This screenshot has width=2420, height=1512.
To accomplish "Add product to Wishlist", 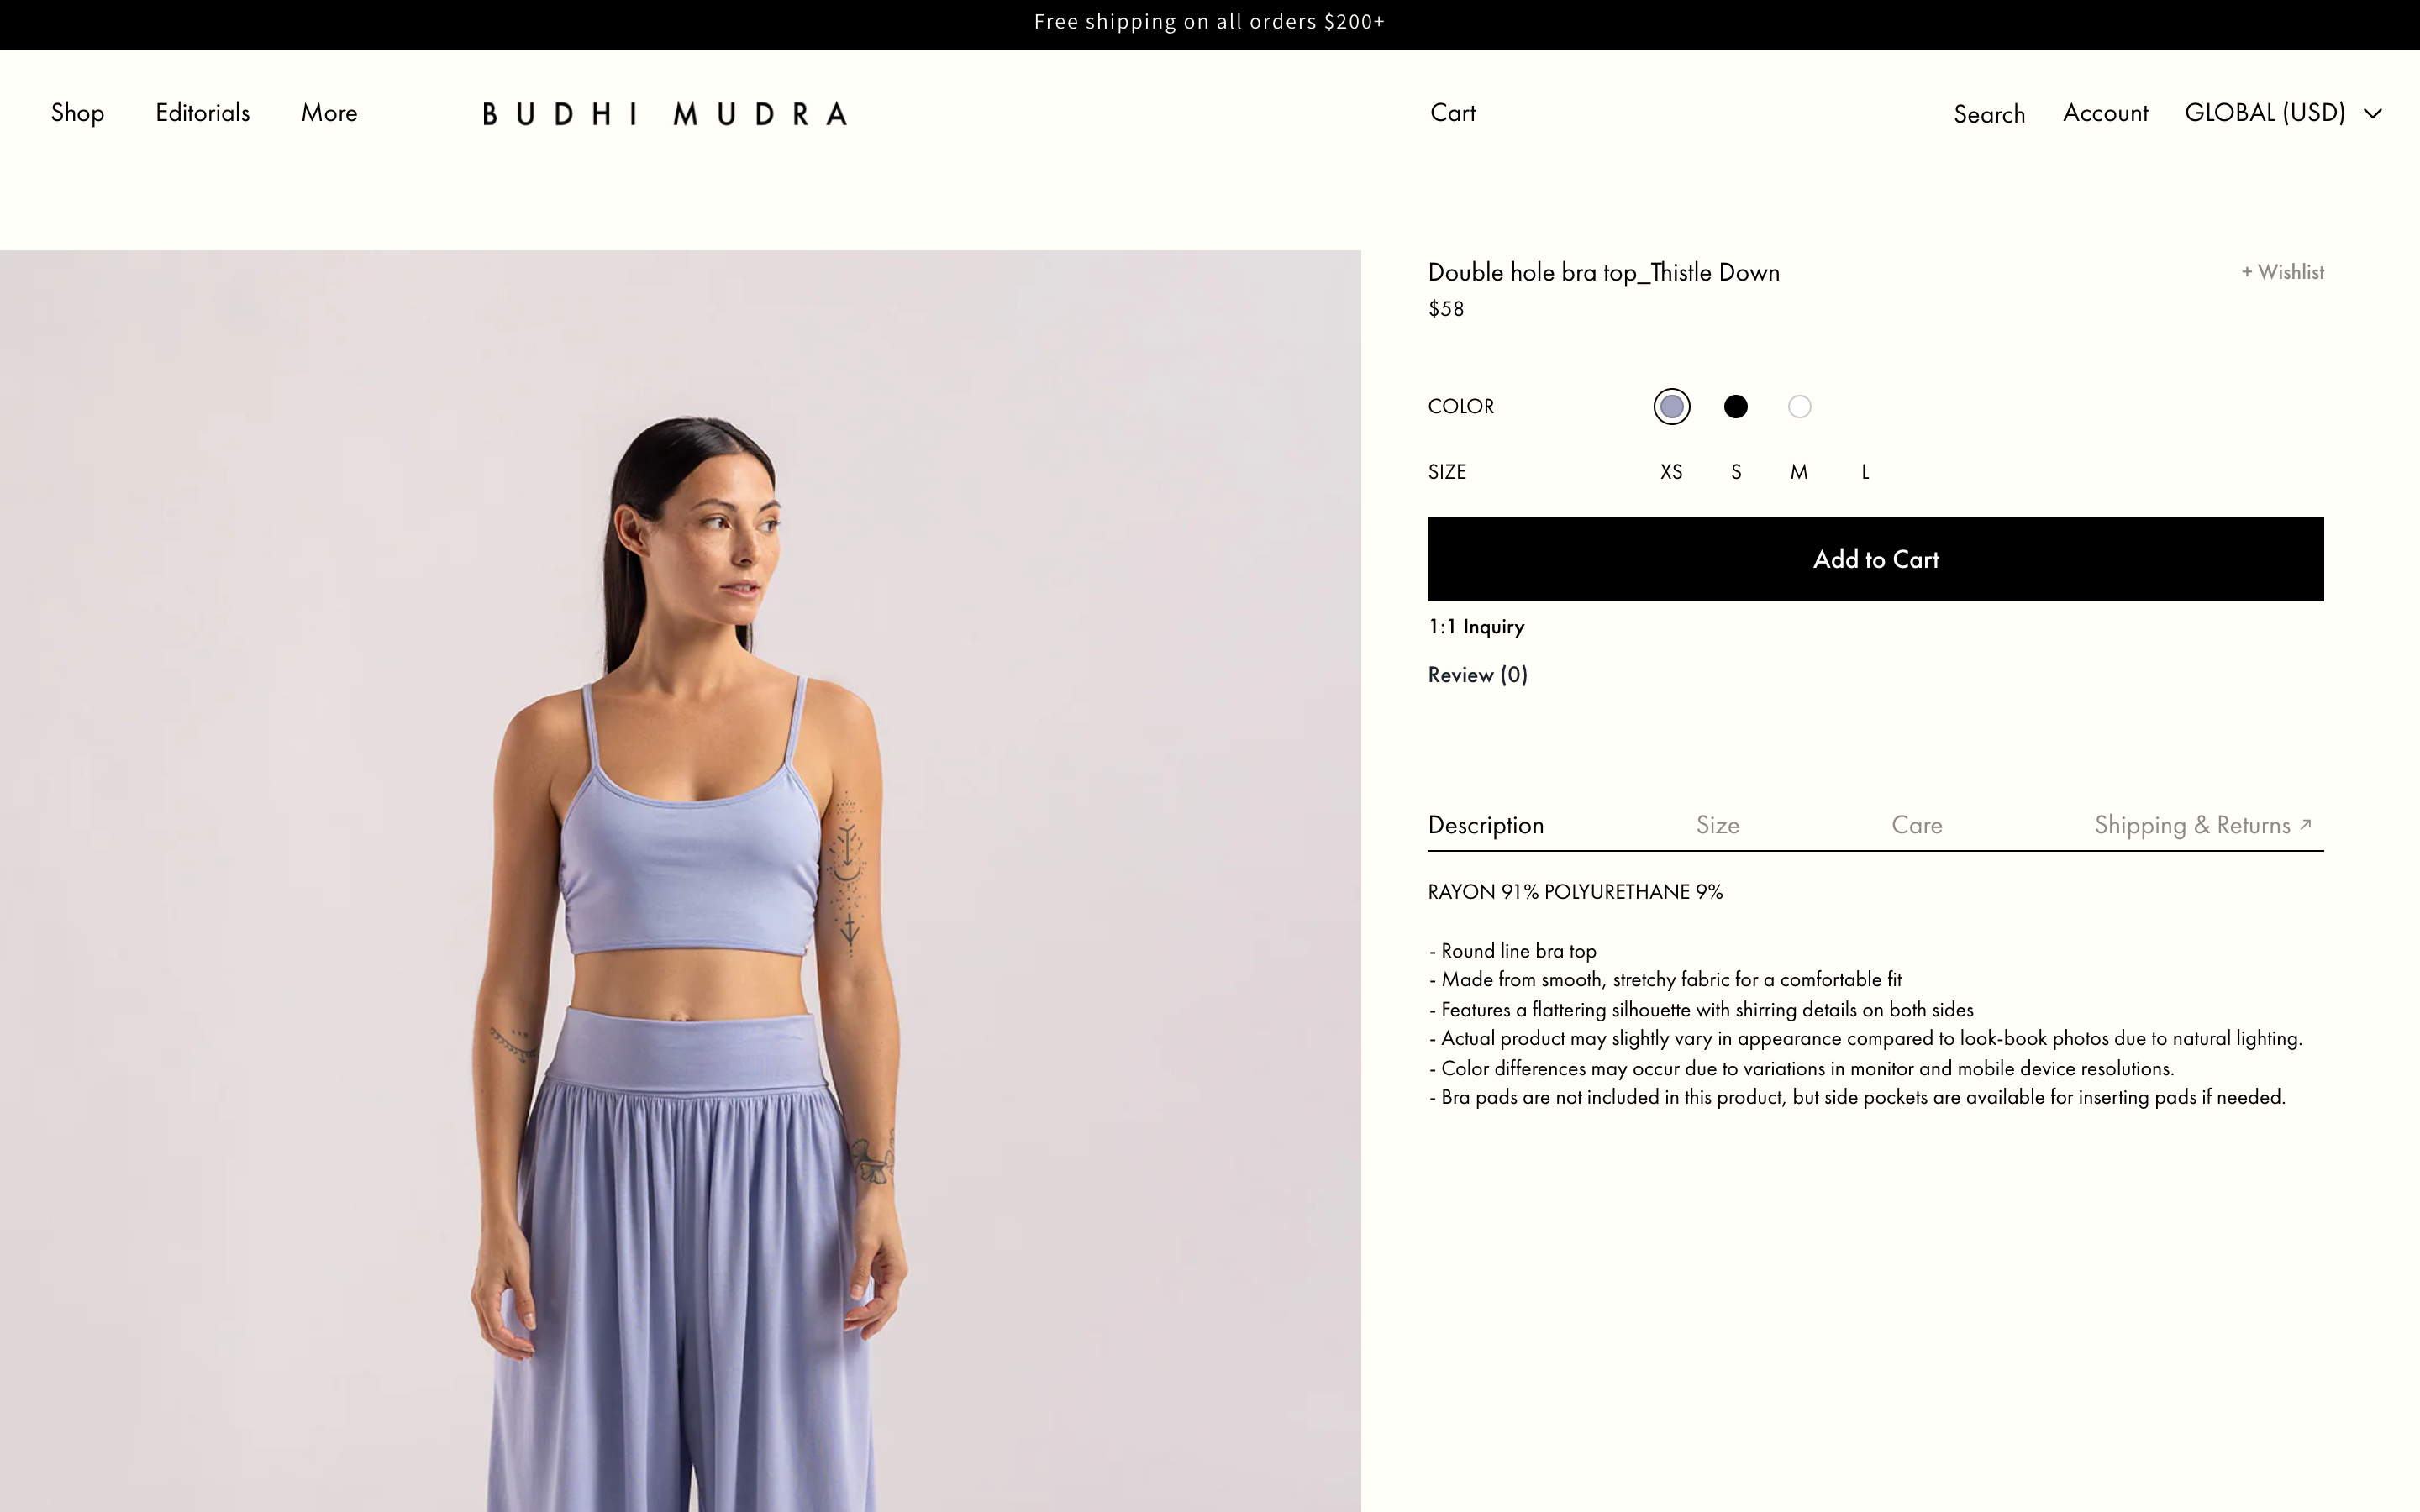I will [x=2282, y=272].
